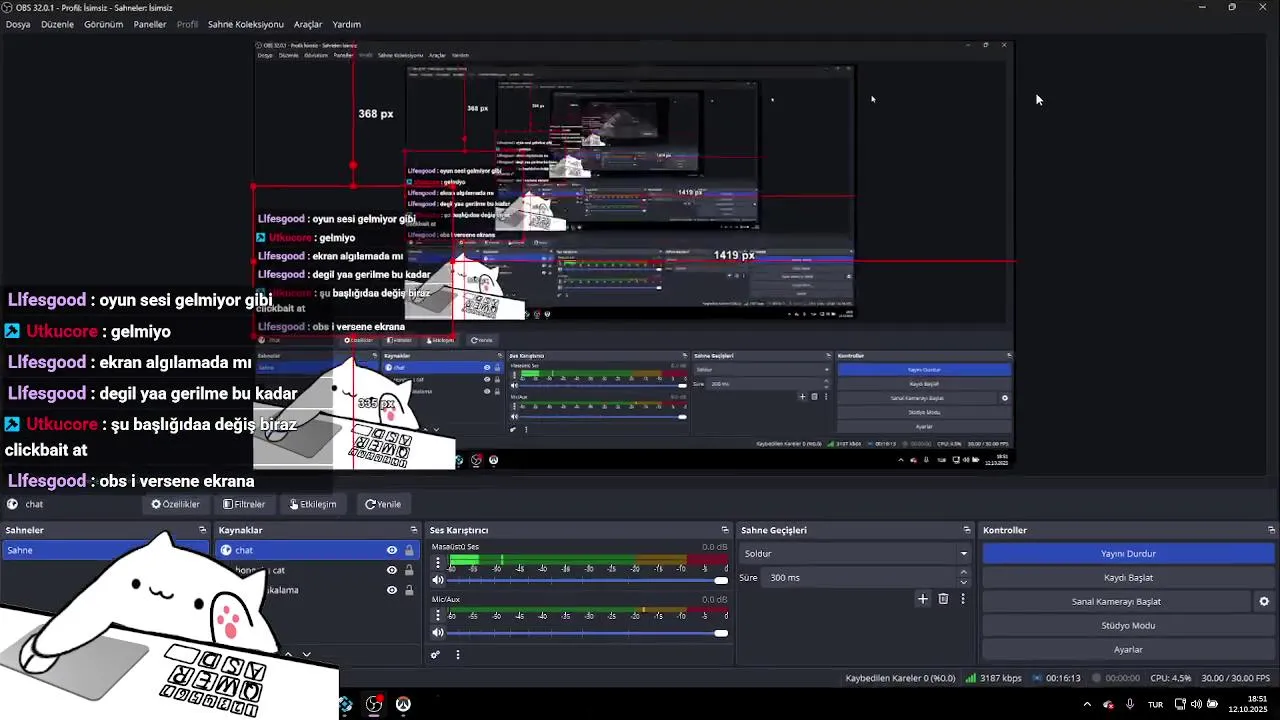
Task: Open Masaüstü Ses options menu dots
Action: tap(437, 563)
